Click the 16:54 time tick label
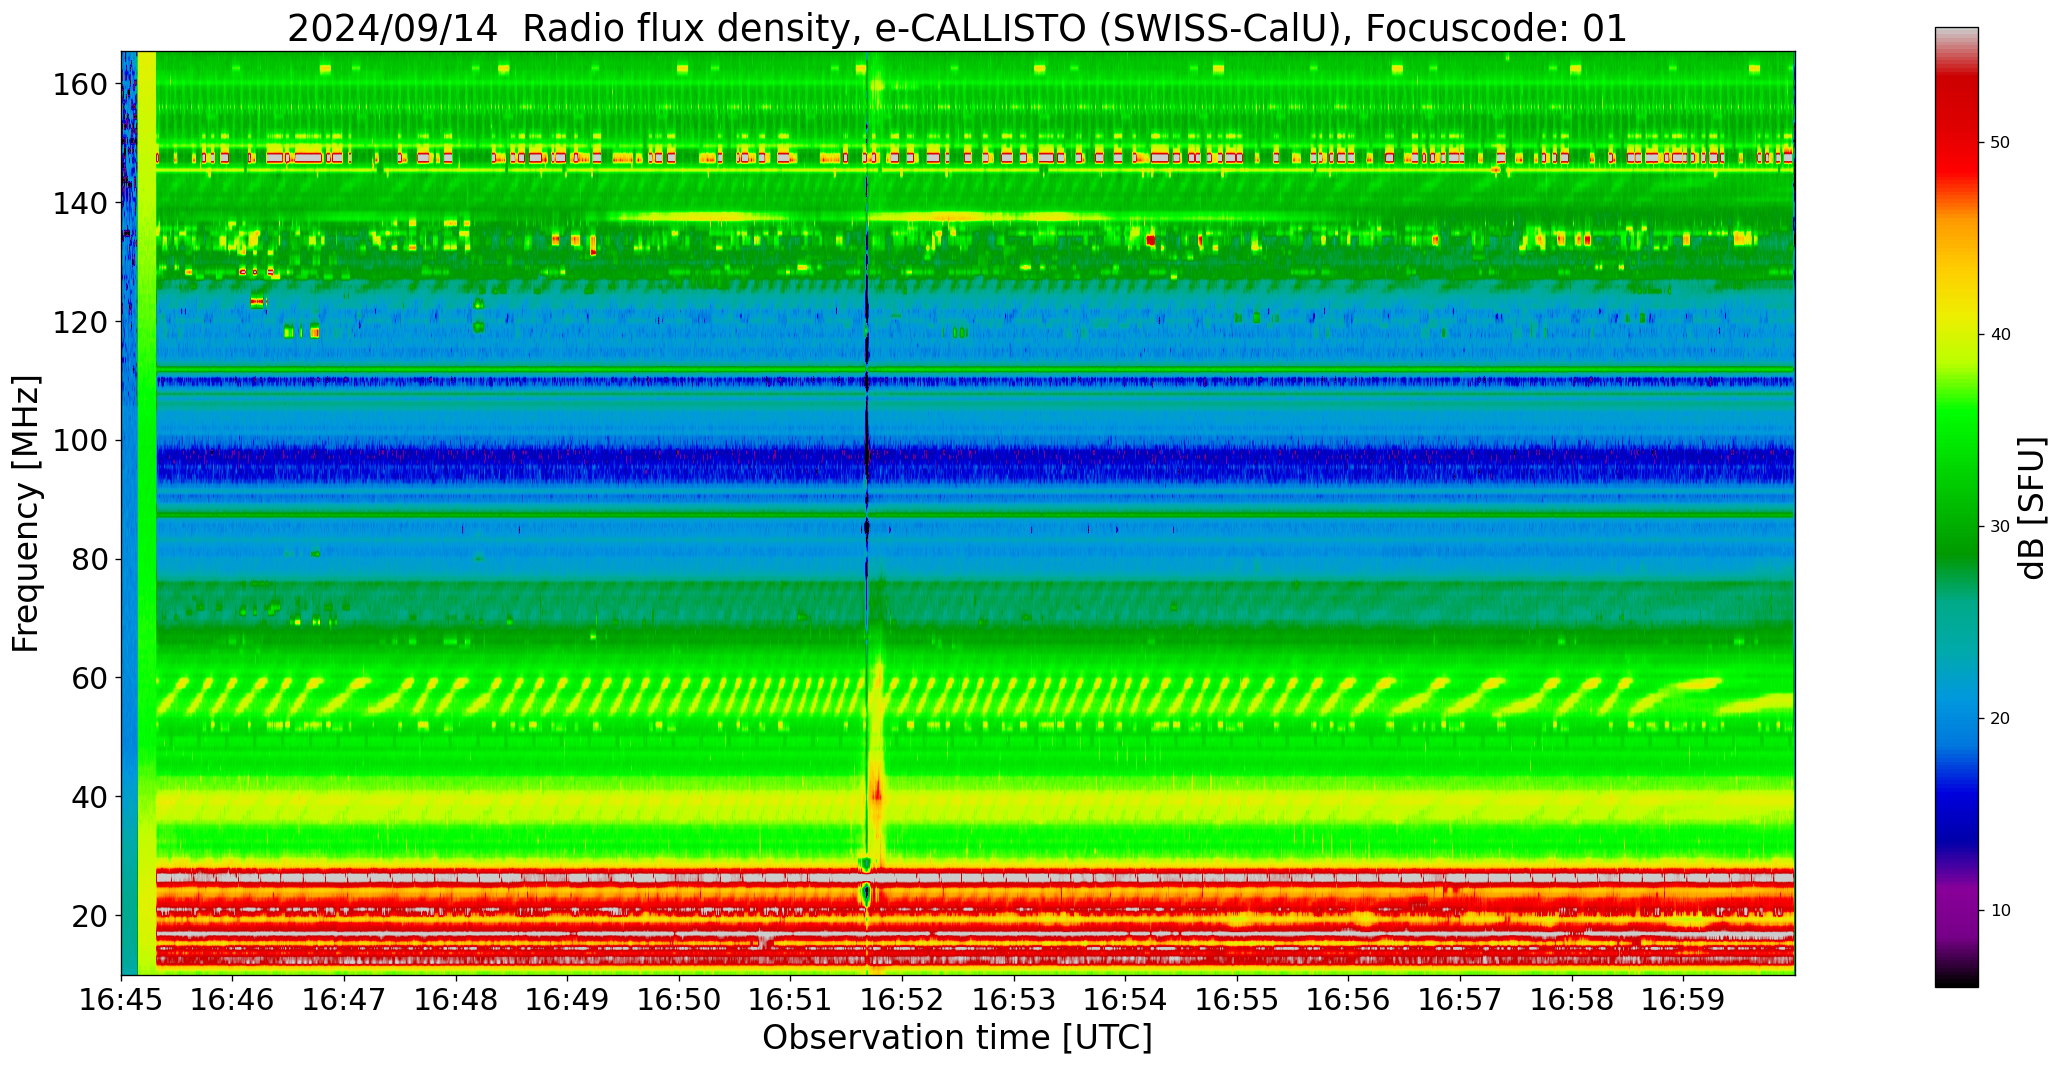 click(x=1125, y=1000)
